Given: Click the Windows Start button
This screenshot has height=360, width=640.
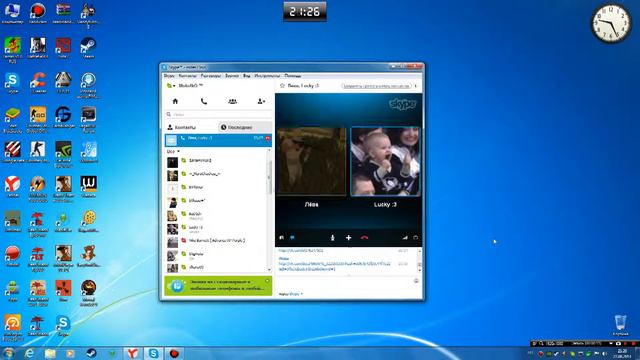Looking at the screenshot, I should pyautogui.click(x=9, y=353).
